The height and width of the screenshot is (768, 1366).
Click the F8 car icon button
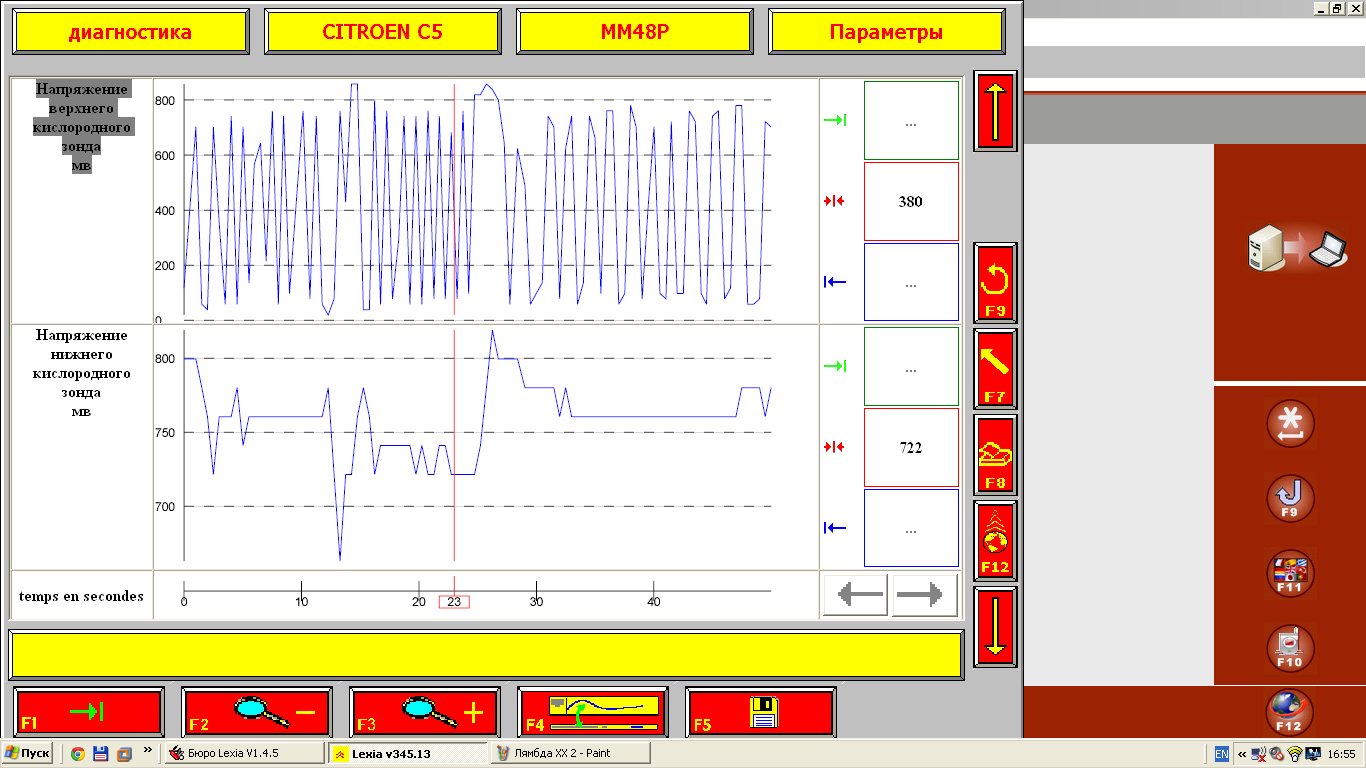point(995,455)
